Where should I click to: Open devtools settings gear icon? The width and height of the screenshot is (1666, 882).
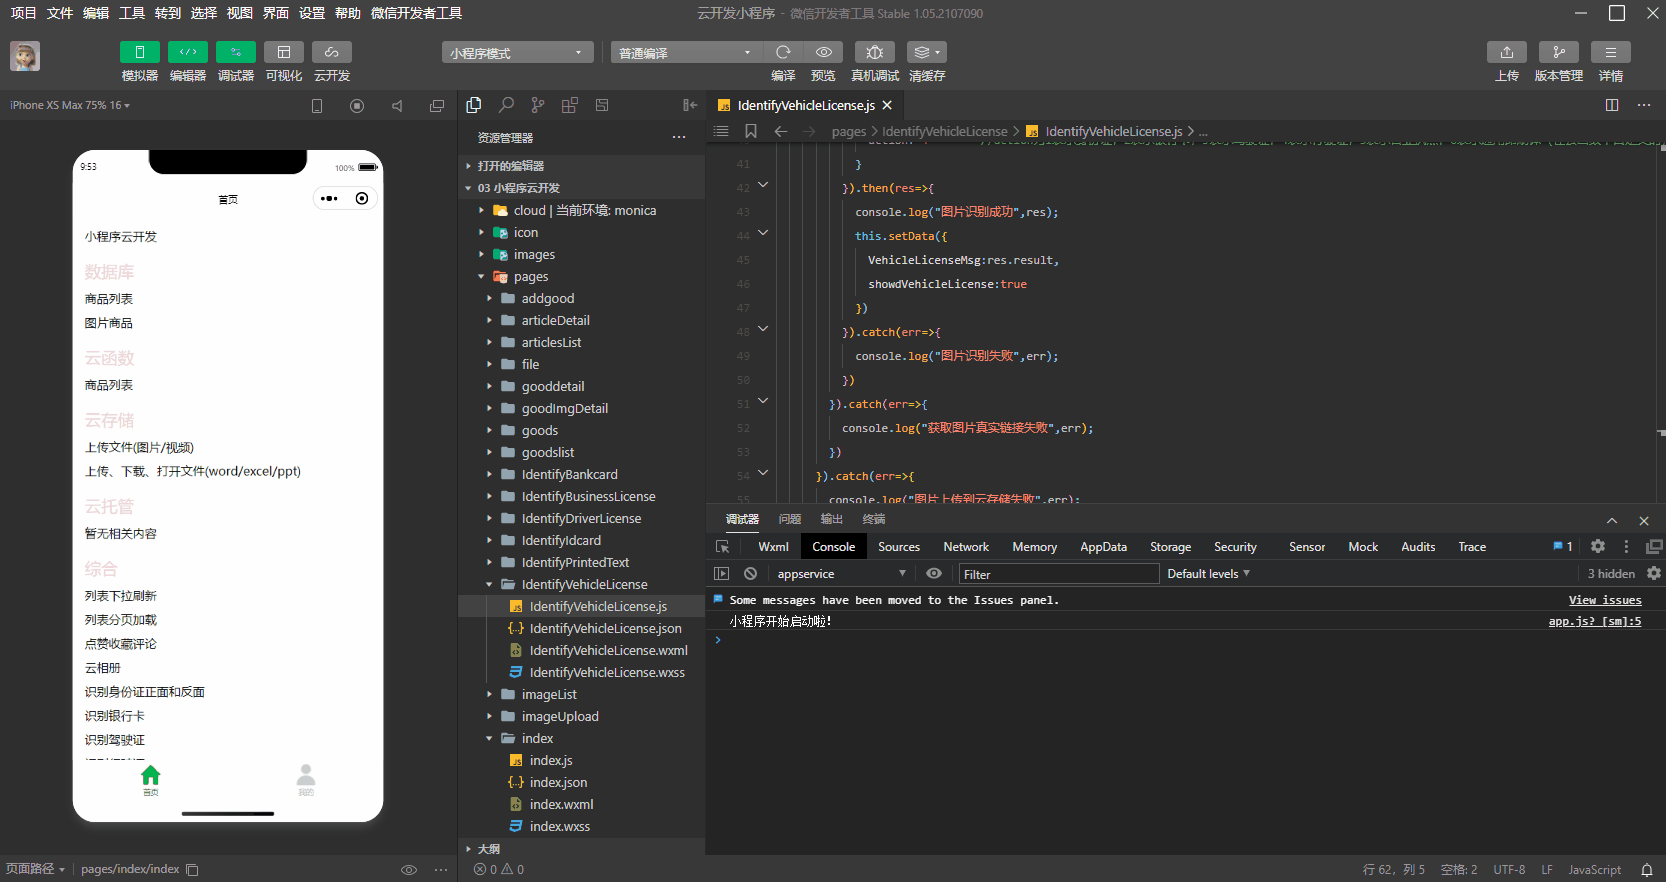(1598, 546)
